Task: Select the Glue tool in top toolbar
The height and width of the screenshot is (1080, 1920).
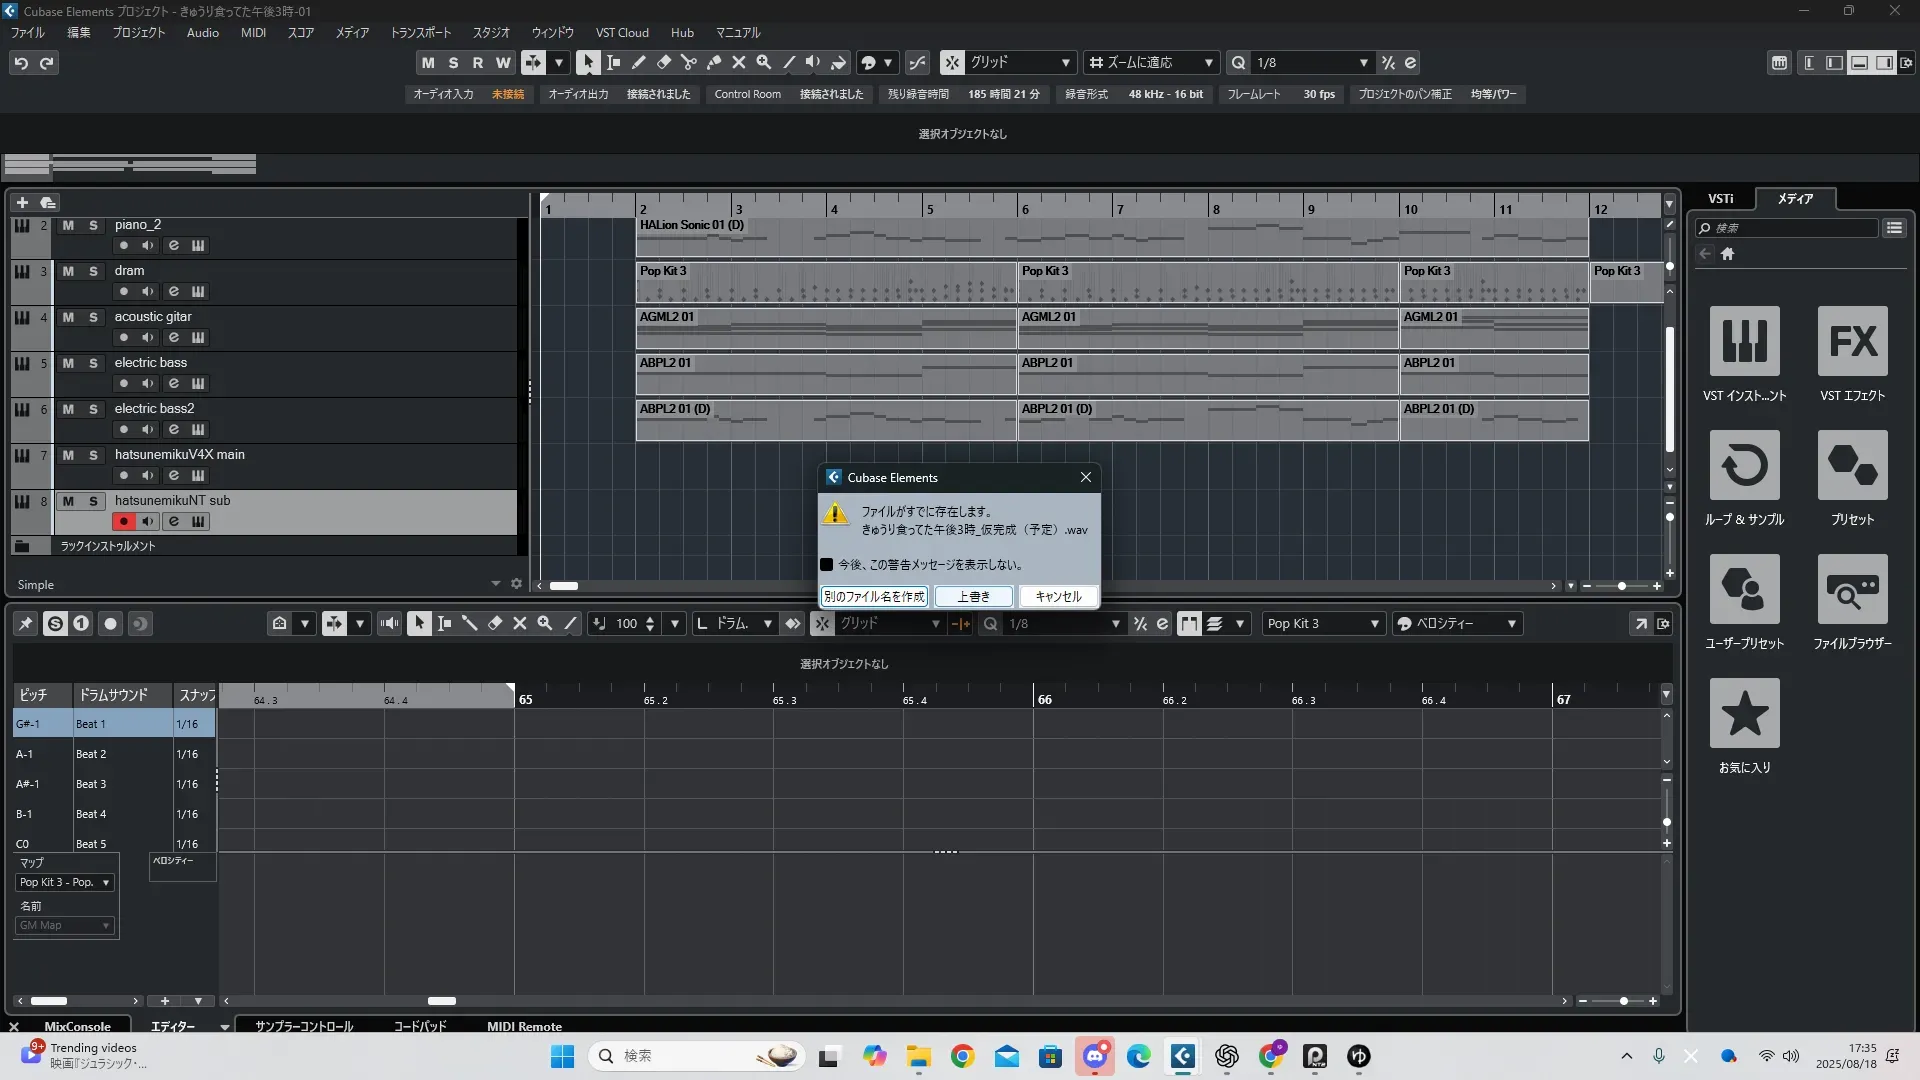Action: [x=714, y=62]
